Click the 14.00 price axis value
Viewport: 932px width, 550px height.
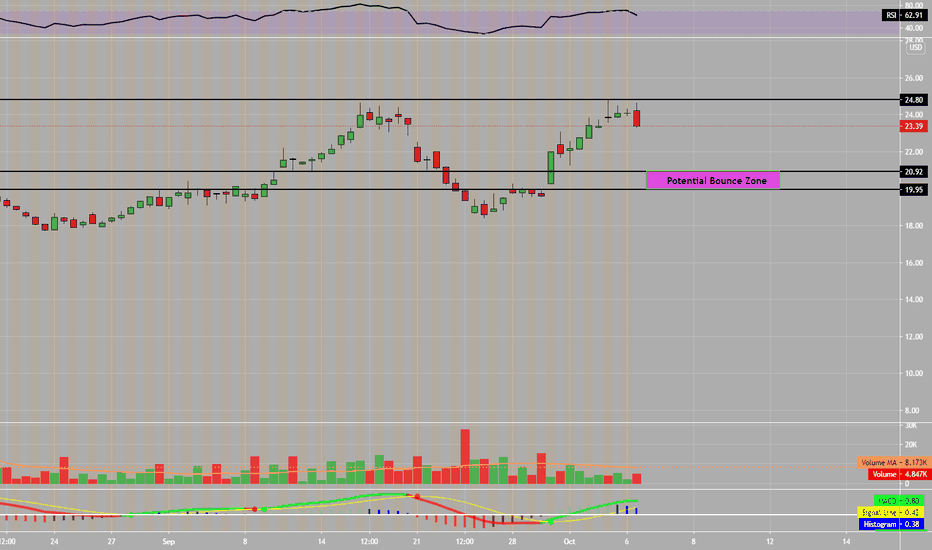point(914,300)
